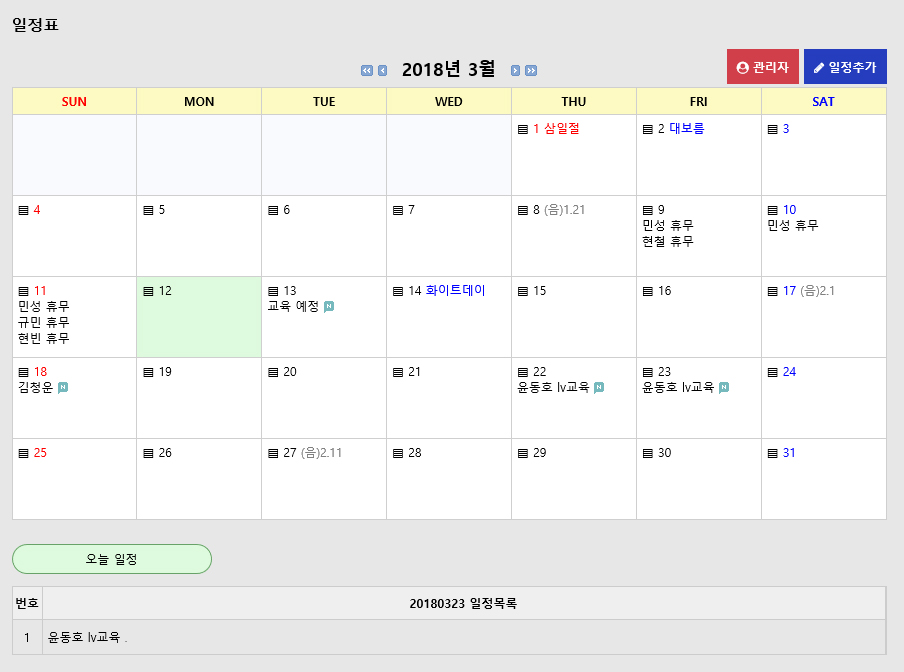This screenshot has height=672, width=904.
Task: Jump to next year with double-right arrow
Action: point(531,70)
